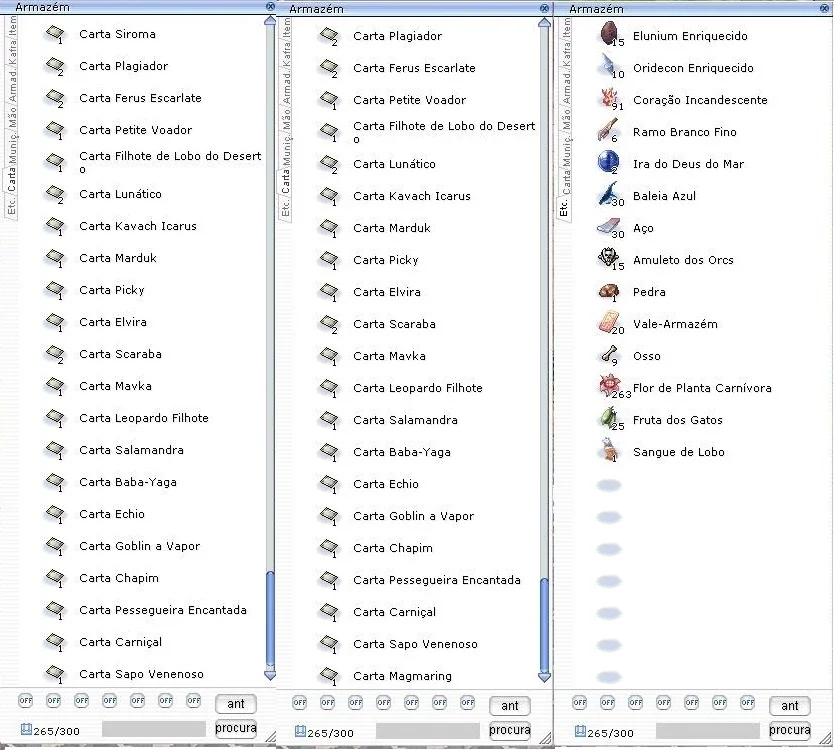Viewport: 834px width, 750px height.
Task: Click the Sangue de Lobo bottle icon
Action: pos(608,450)
